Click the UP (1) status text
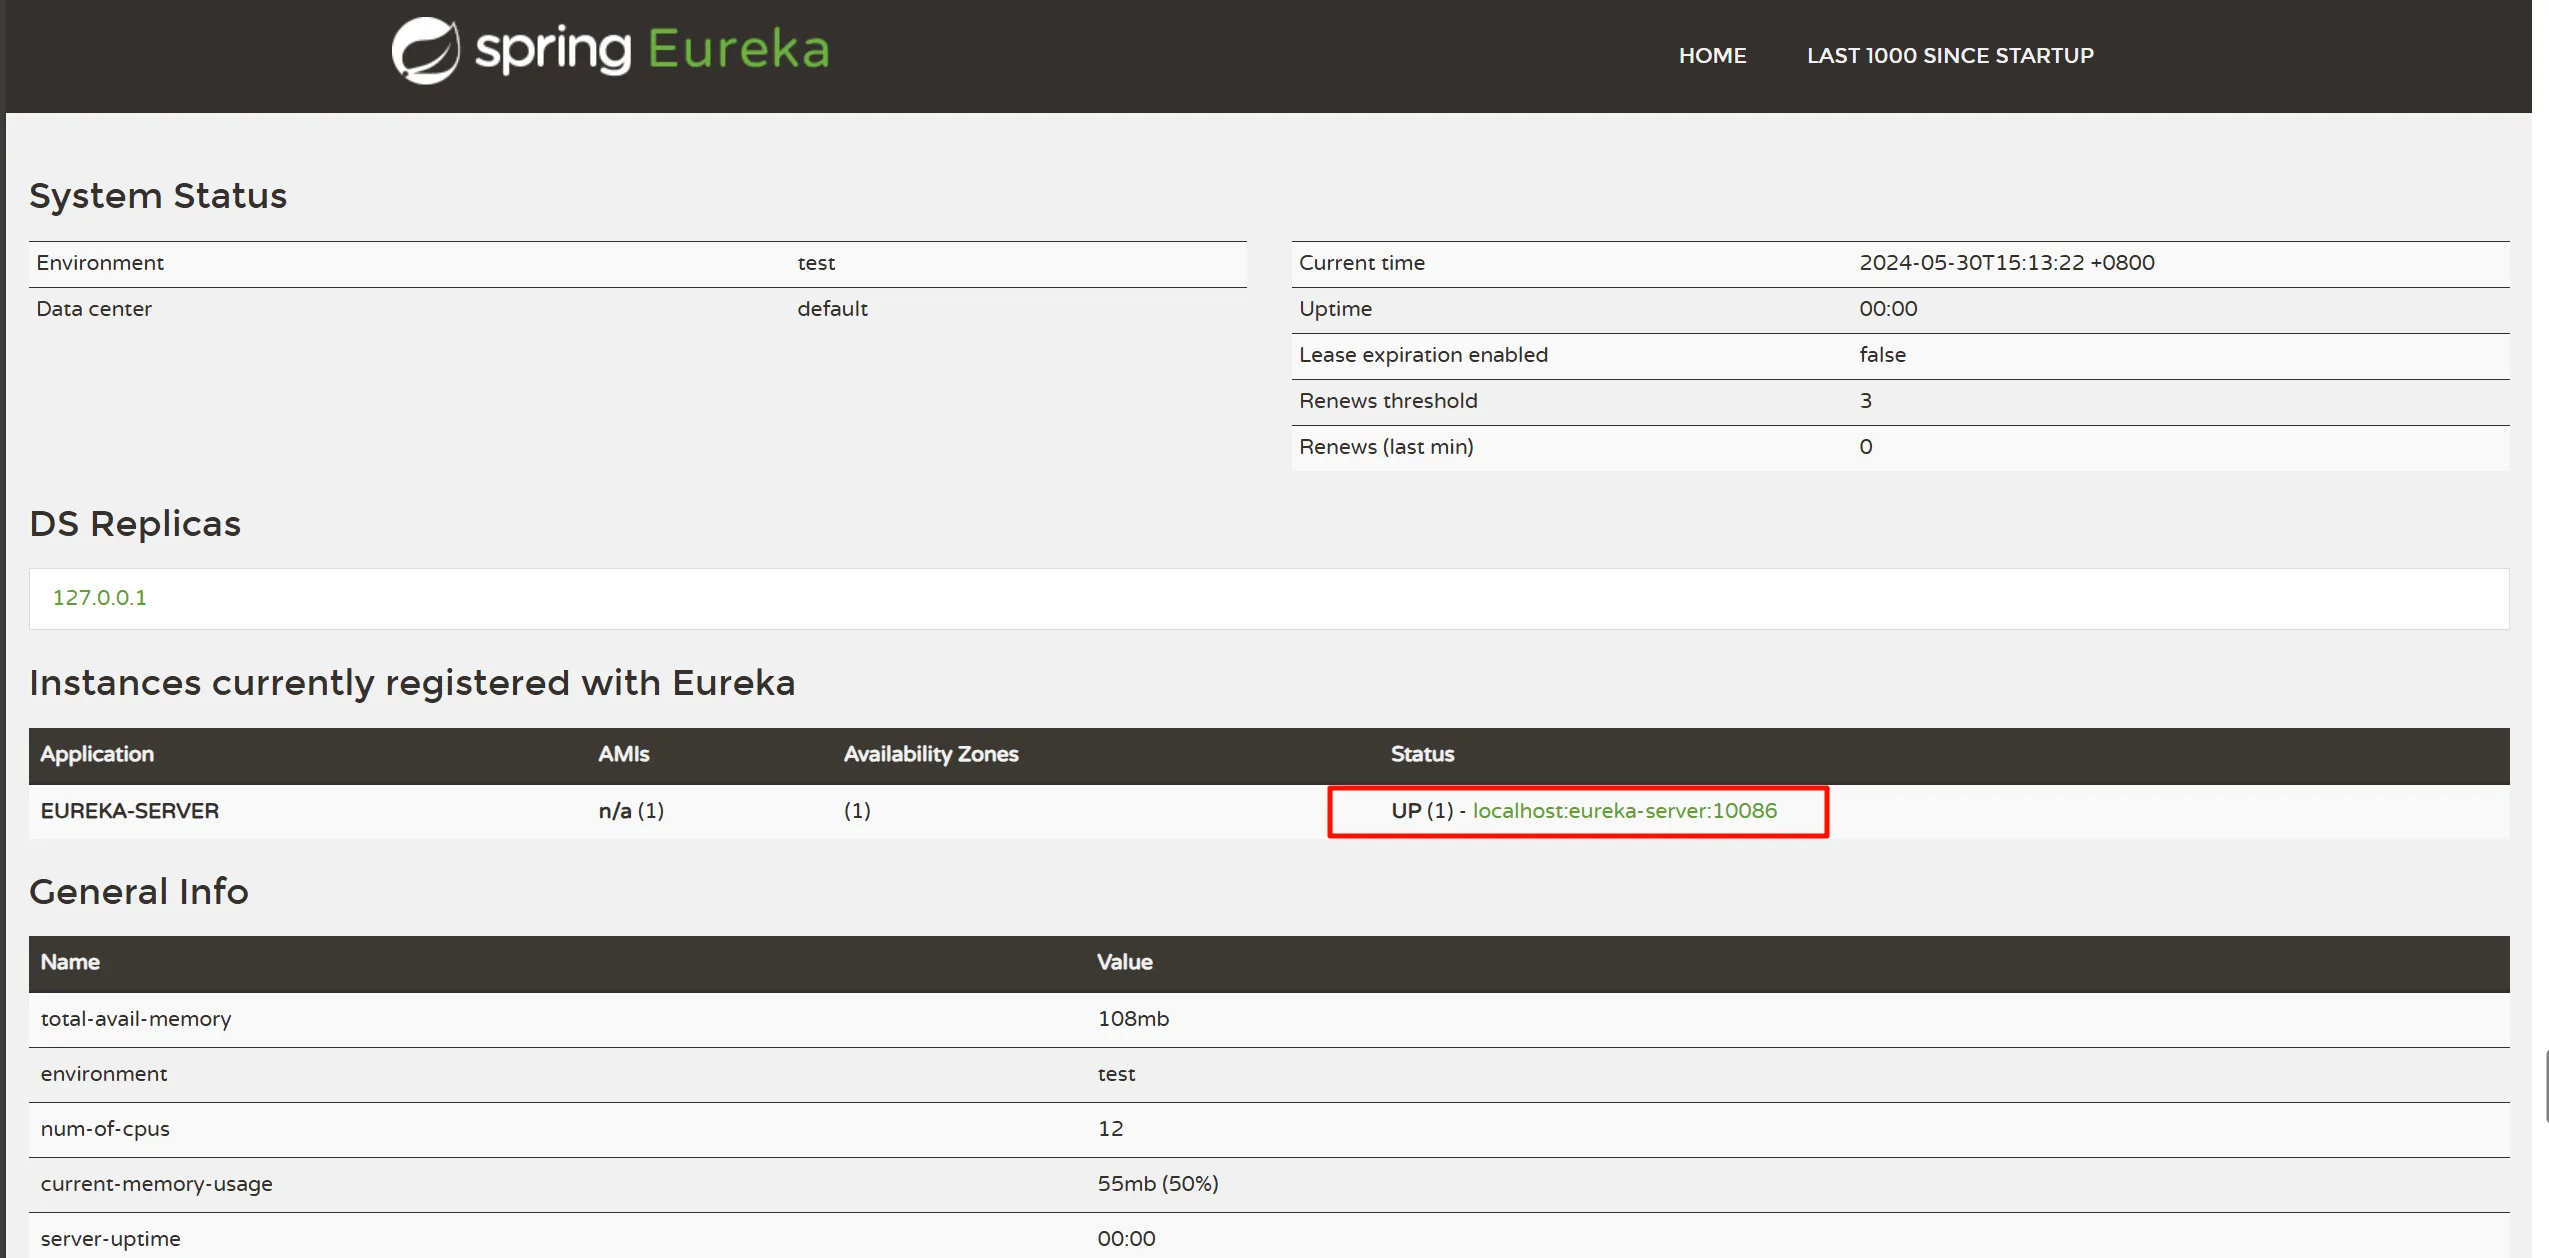The image size is (2549, 1258). point(1421,810)
